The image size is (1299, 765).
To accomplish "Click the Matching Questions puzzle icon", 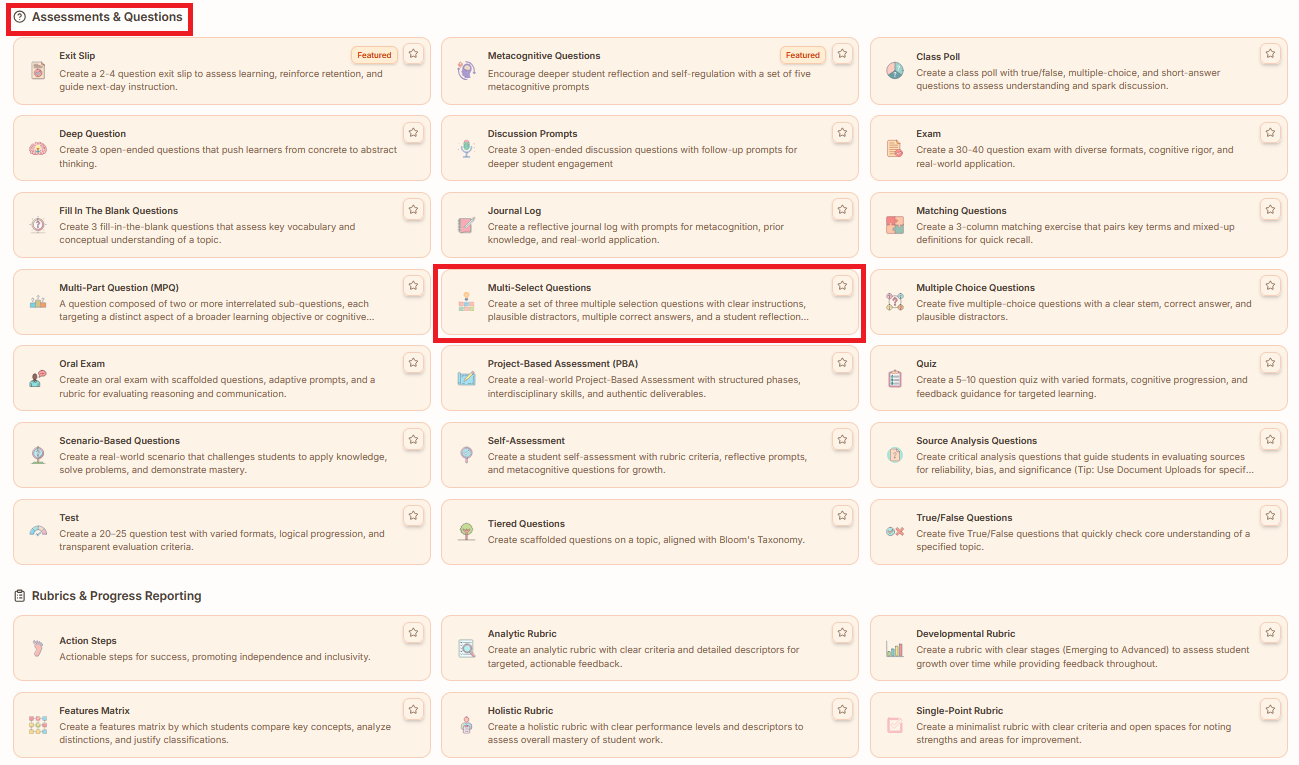I will (894, 225).
